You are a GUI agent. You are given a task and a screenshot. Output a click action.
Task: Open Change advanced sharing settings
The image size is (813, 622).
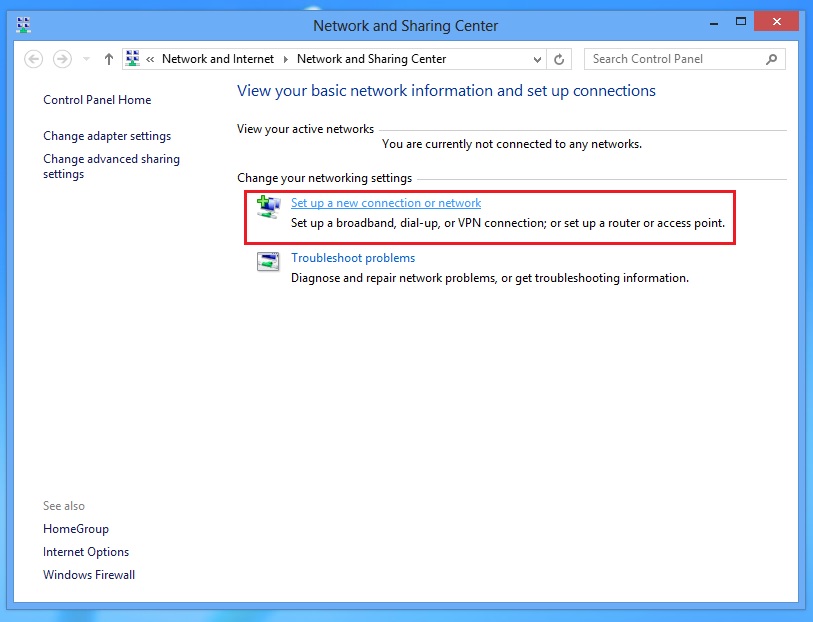[x=111, y=166]
